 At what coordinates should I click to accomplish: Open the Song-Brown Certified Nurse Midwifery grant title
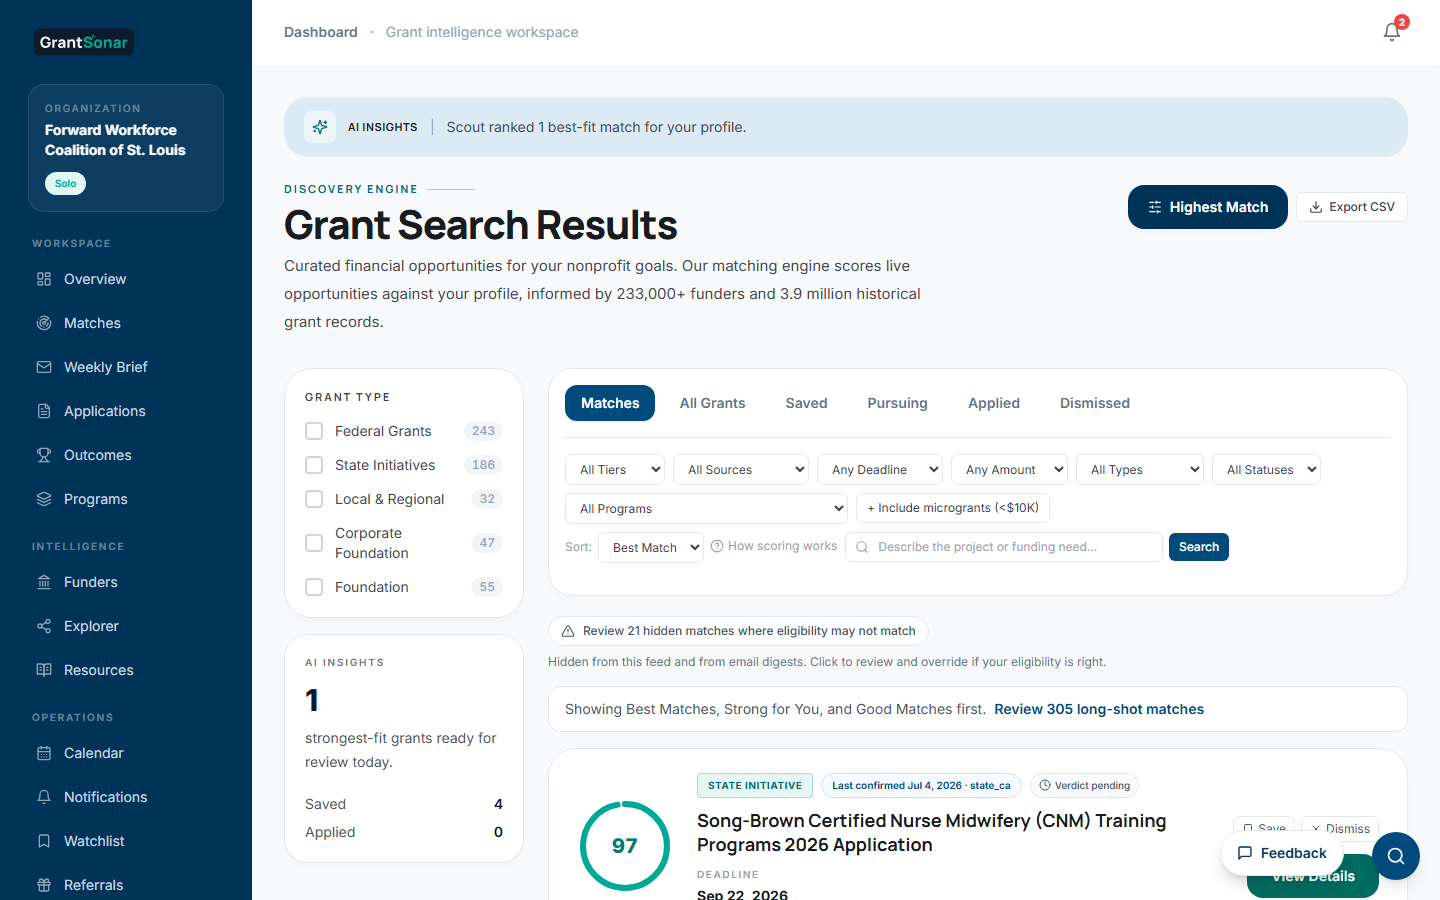coord(932,833)
